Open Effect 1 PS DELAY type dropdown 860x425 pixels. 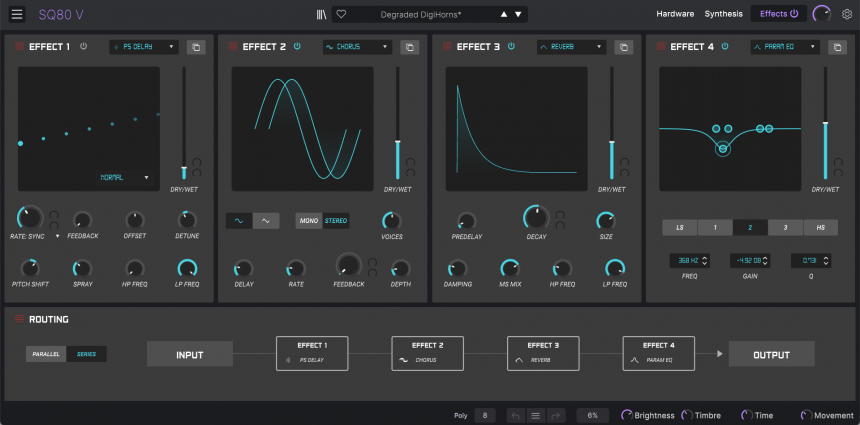point(144,47)
